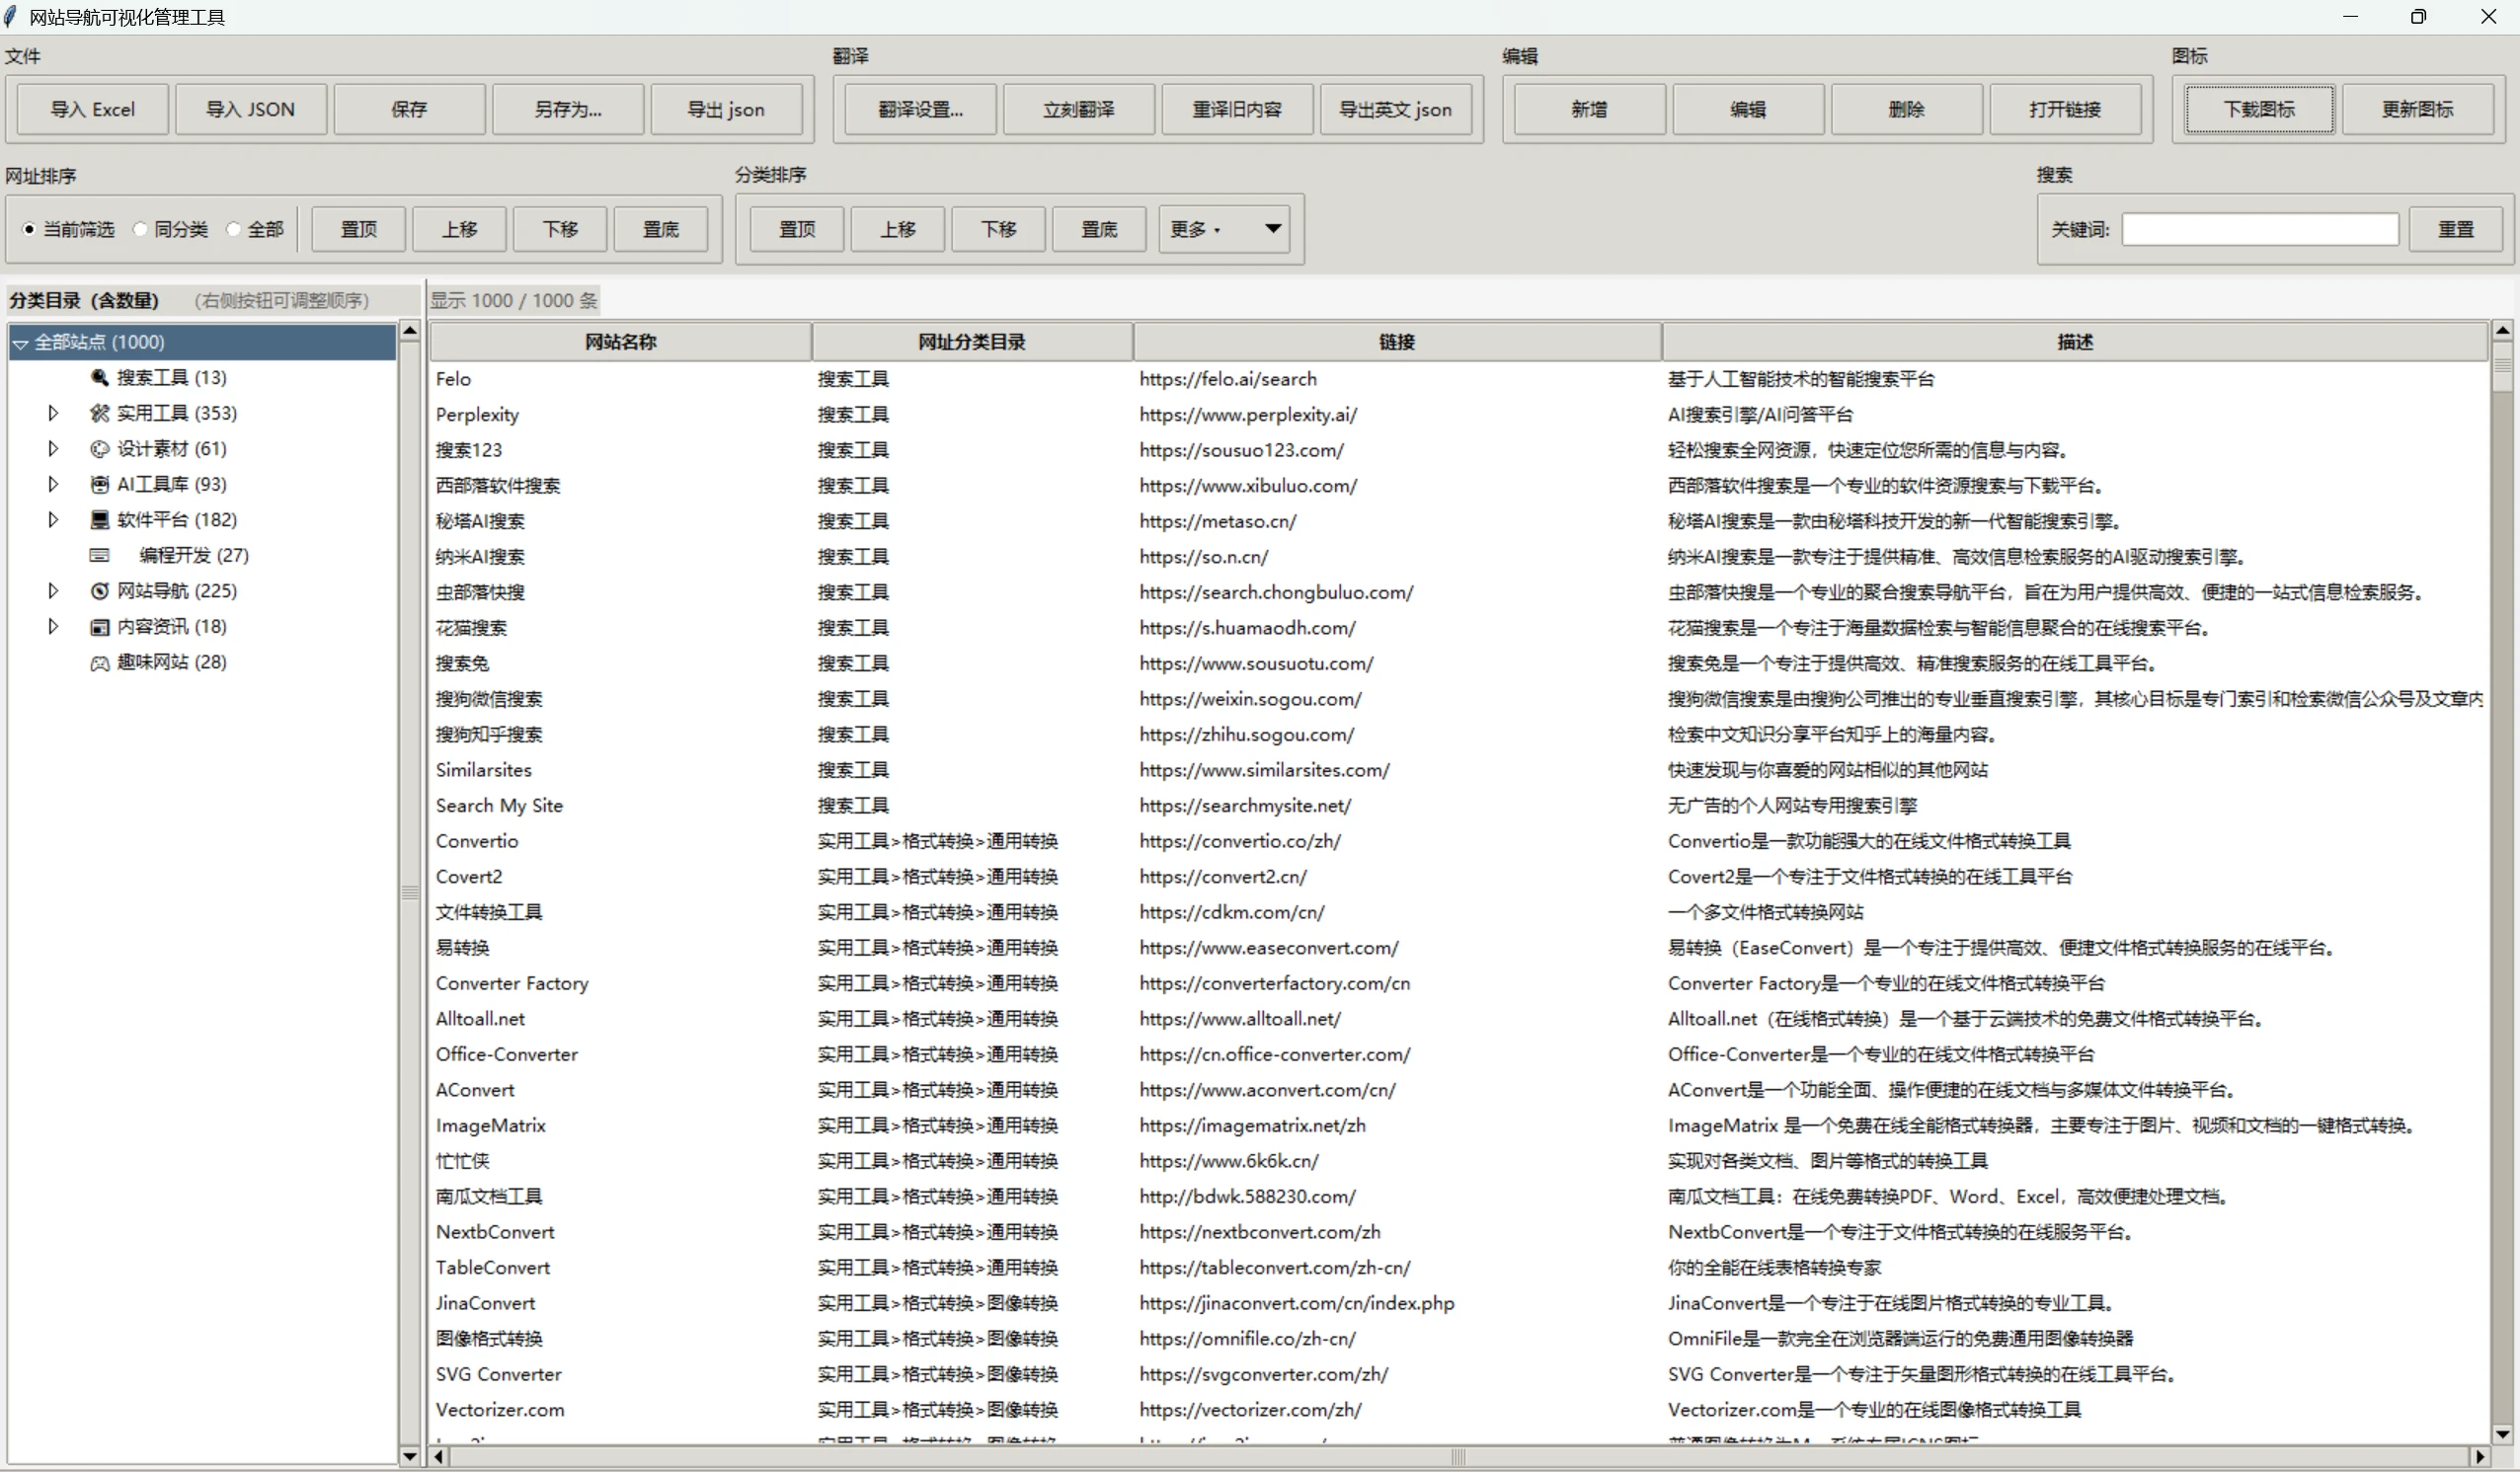Click the 编辑 button in edit group
The height and width of the screenshot is (1472, 2520).
pos(1748,109)
